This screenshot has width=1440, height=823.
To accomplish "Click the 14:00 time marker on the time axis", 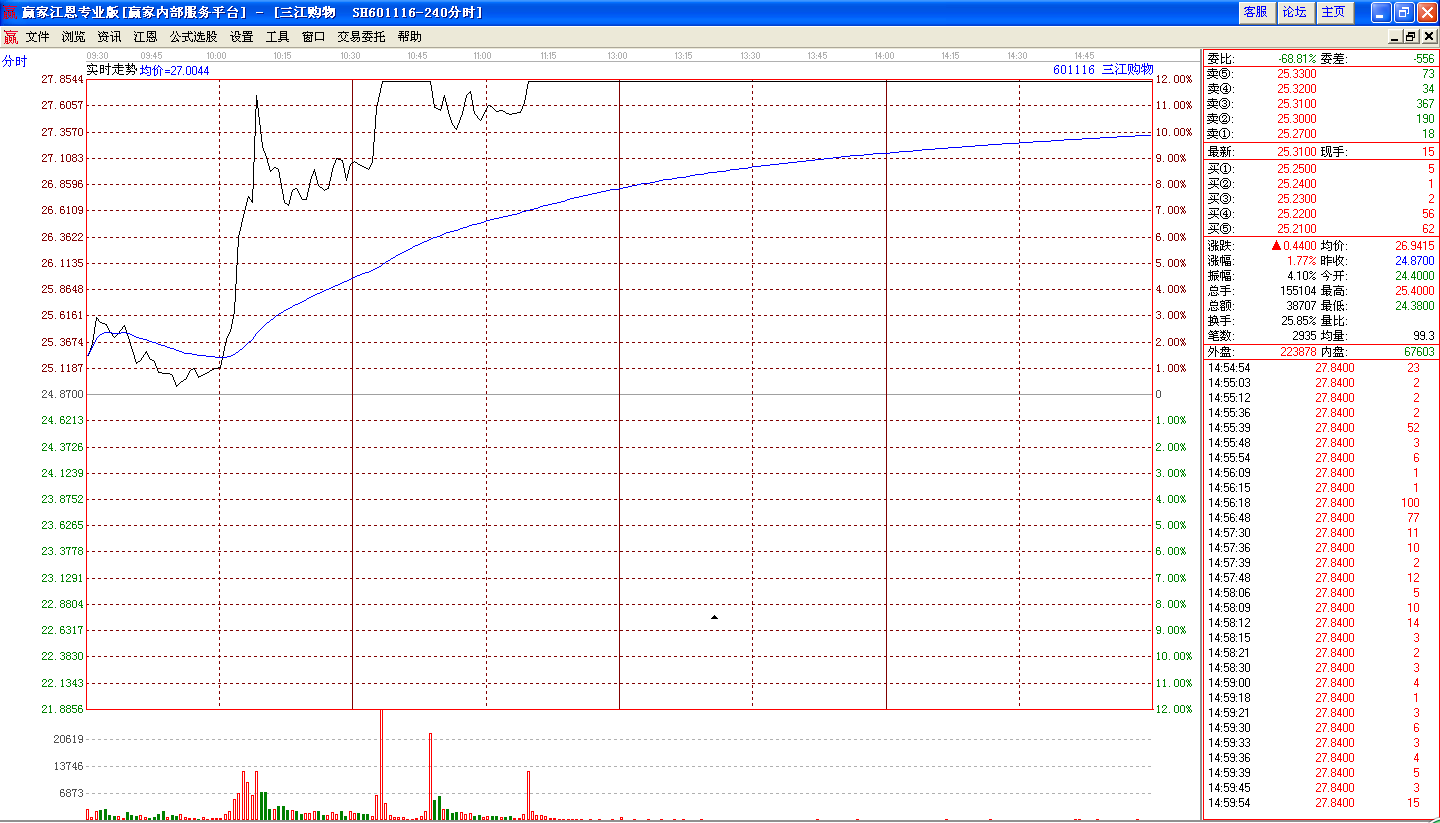I will (884, 56).
